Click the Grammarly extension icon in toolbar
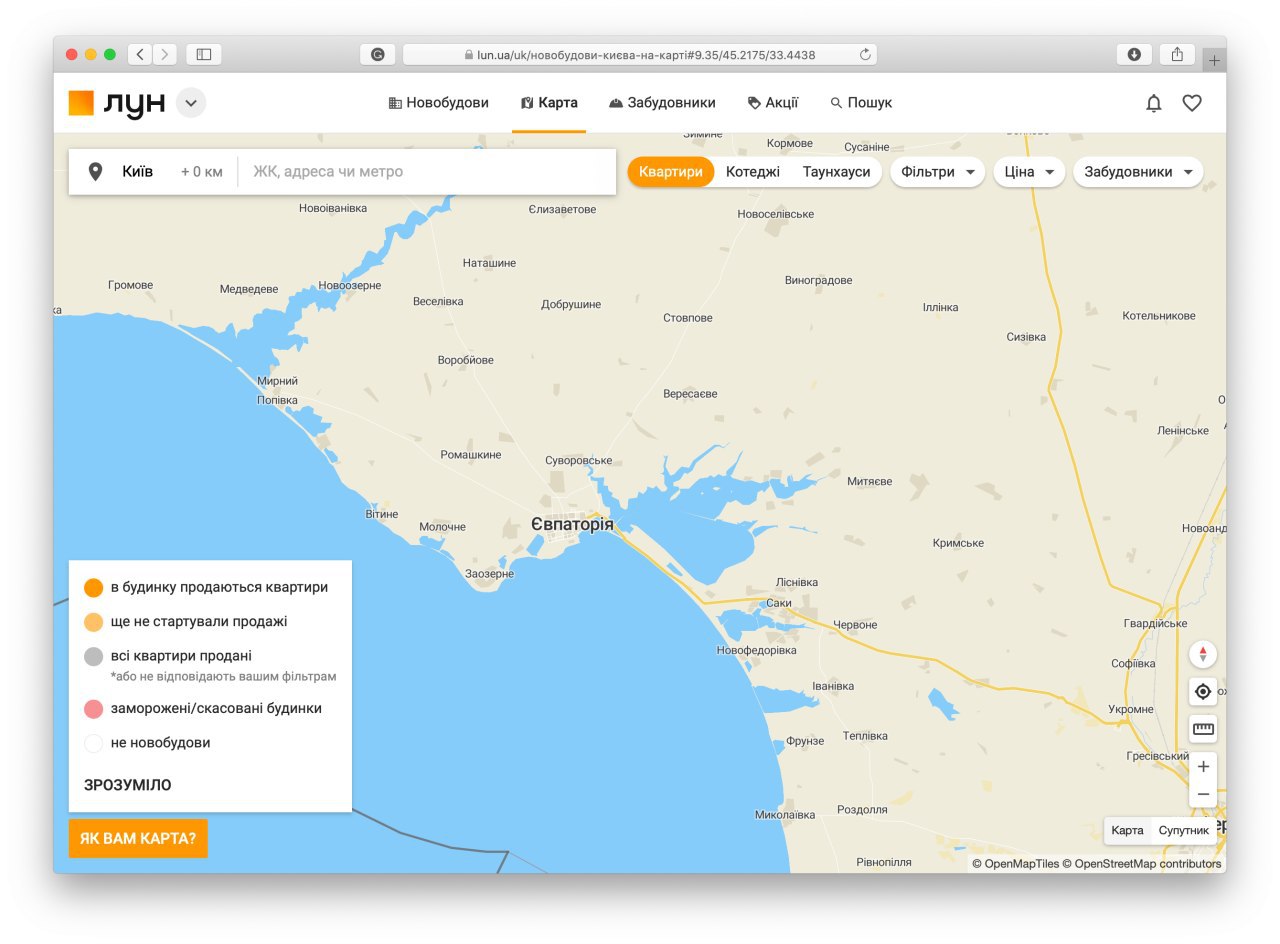 tap(378, 54)
